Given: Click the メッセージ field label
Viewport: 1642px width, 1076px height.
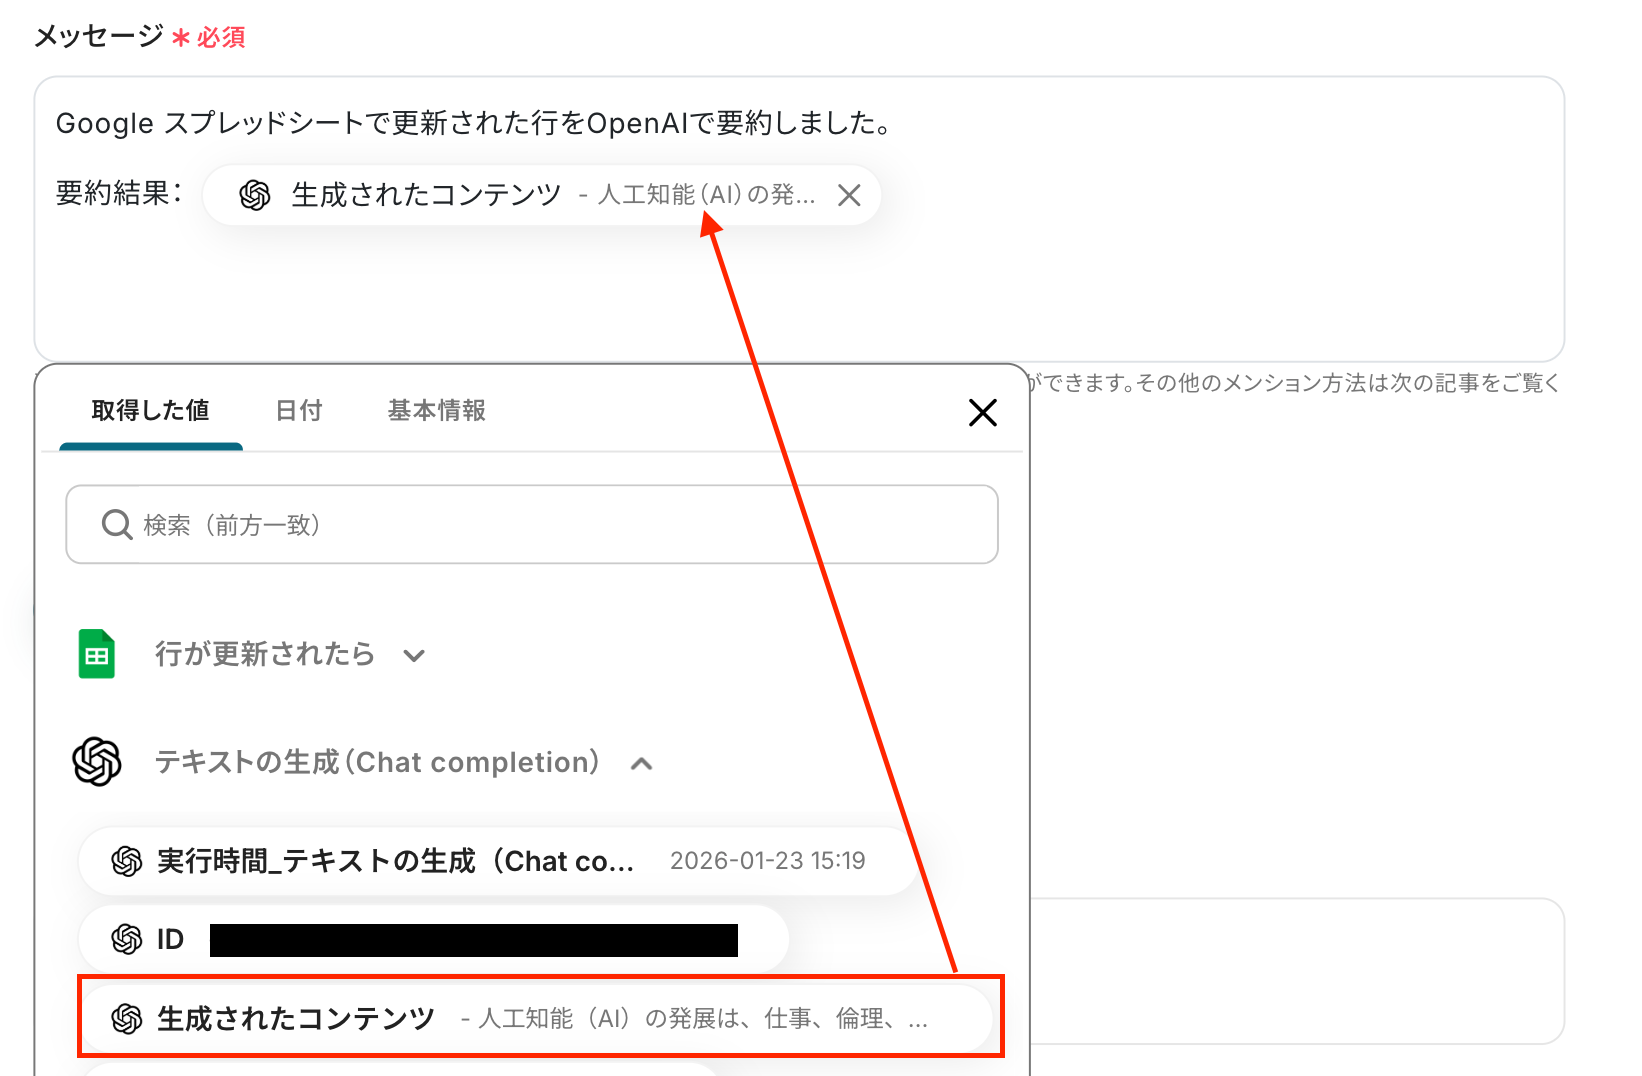Looking at the screenshot, I should pyautogui.click(x=98, y=36).
